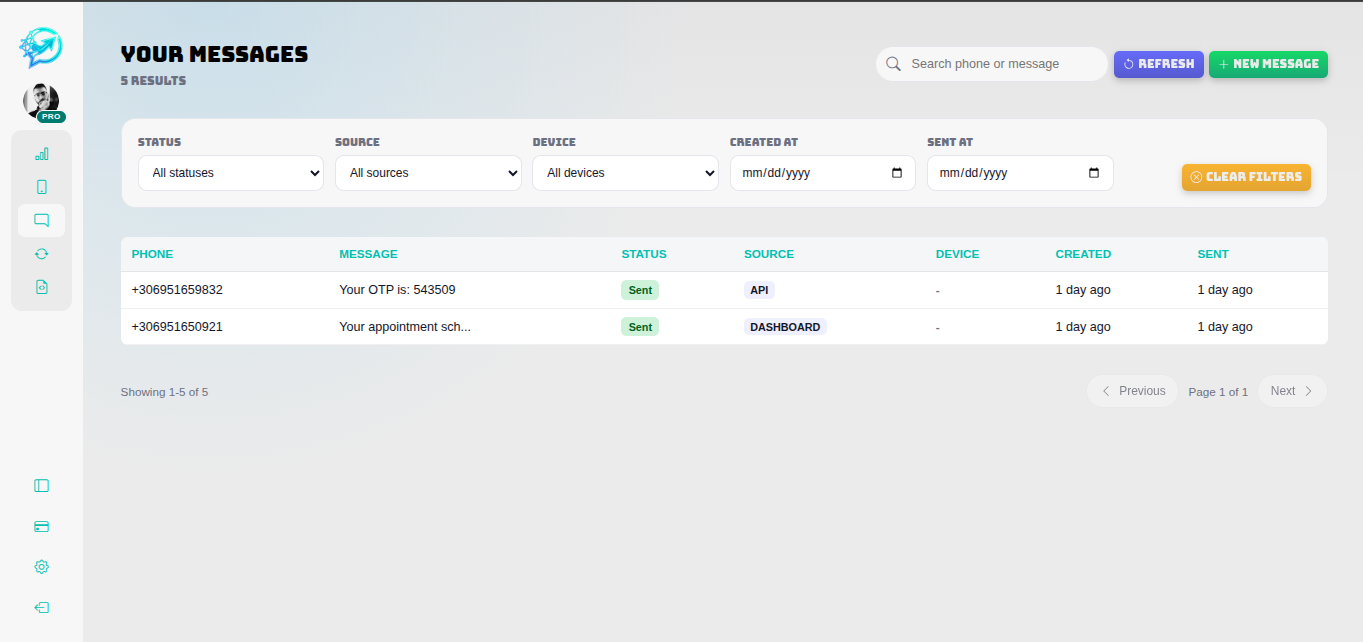This screenshot has height=642, width=1363.
Task: Click message 'Your appointment sch...'
Action: (405, 327)
